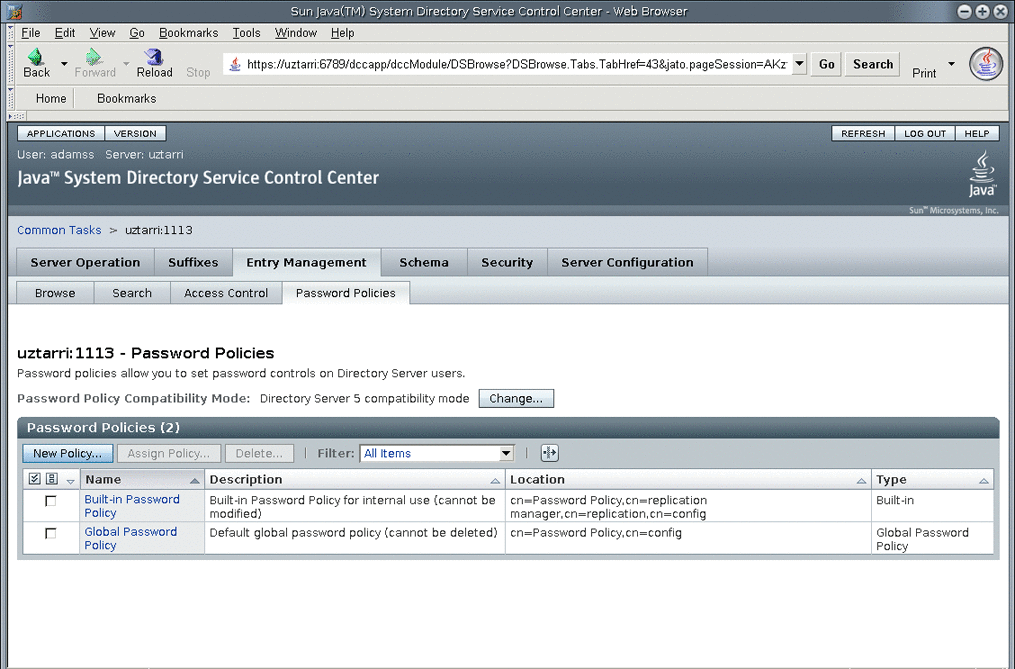Image resolution: width=1015 pixels, height=669 pixels.
Task: Open the Built-in Password Policy link
Action: click(x=132, y=506)
